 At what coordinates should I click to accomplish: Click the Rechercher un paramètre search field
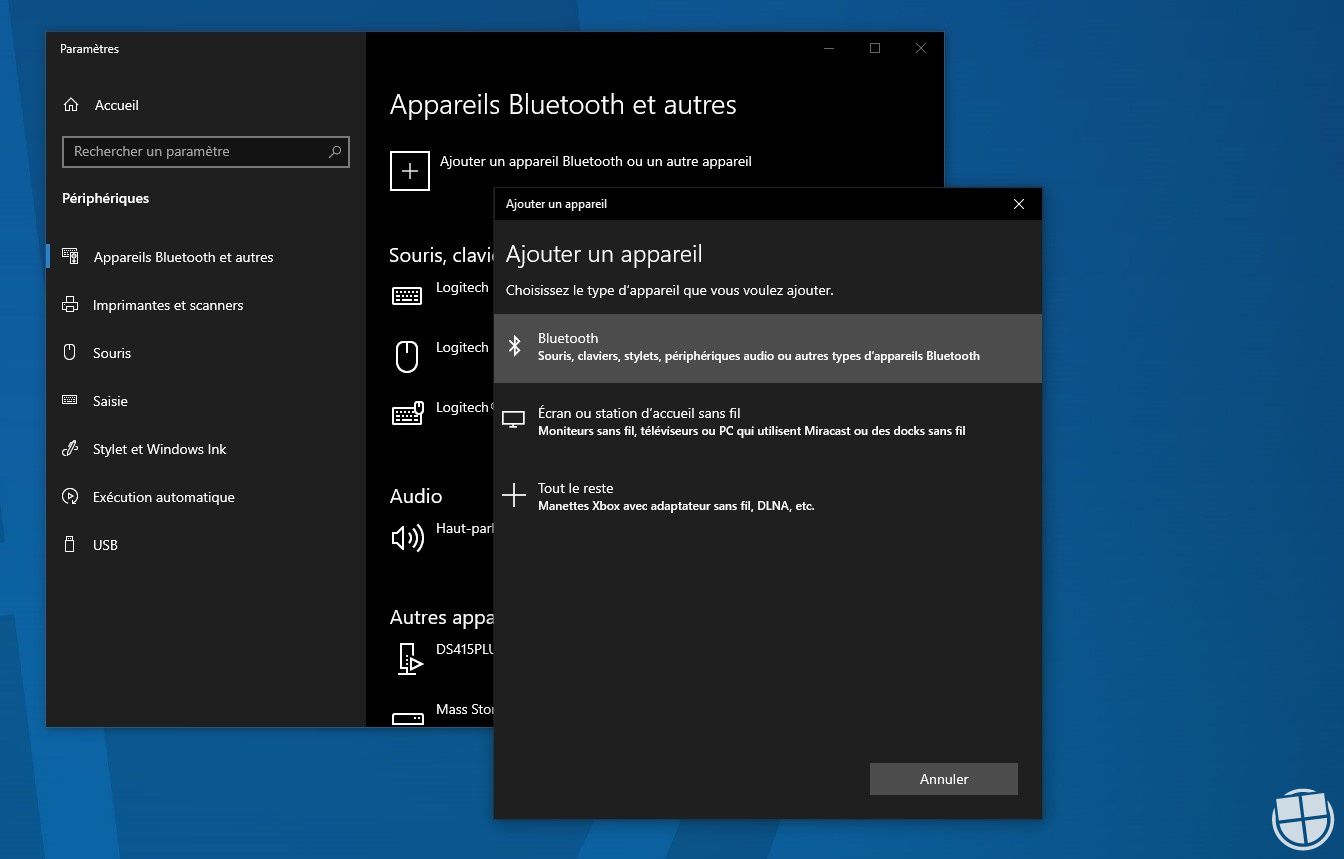(x=205, y=152)
